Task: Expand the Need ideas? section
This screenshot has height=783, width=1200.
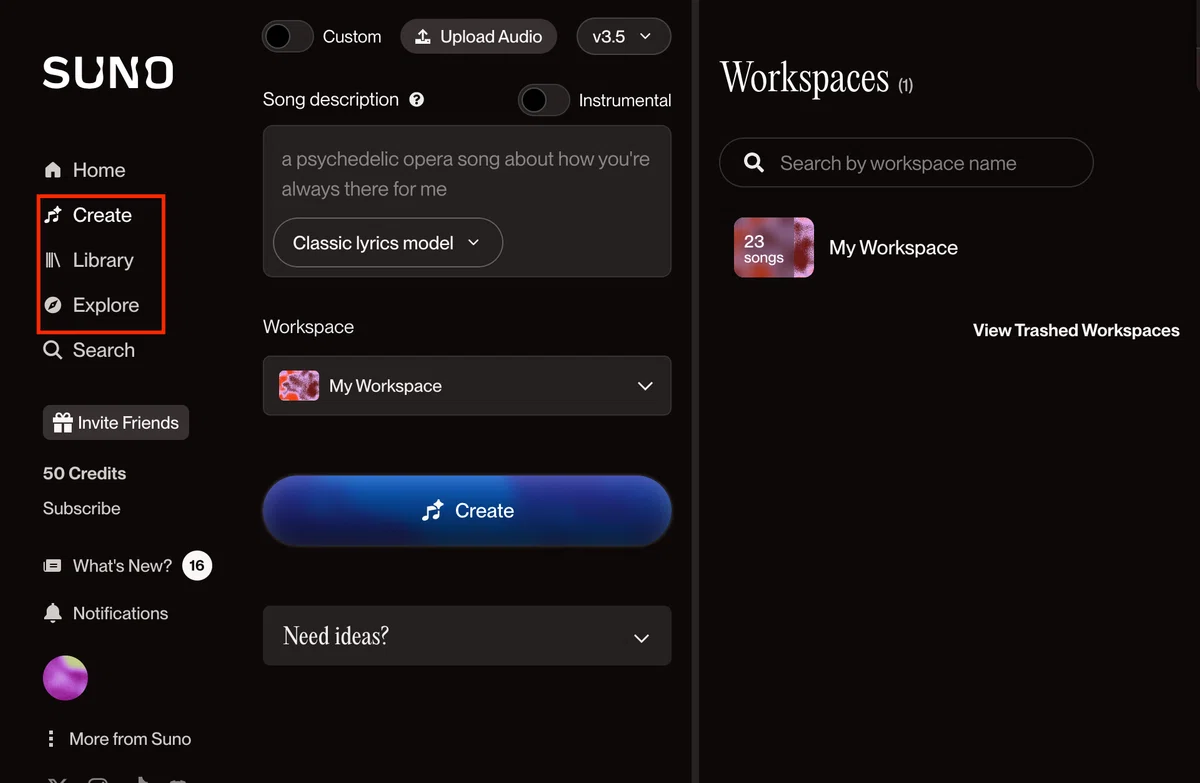Action: [467, 636]
